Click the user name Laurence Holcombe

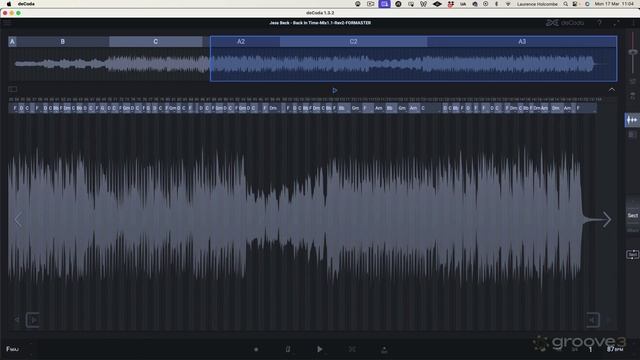tap(537, 4)
